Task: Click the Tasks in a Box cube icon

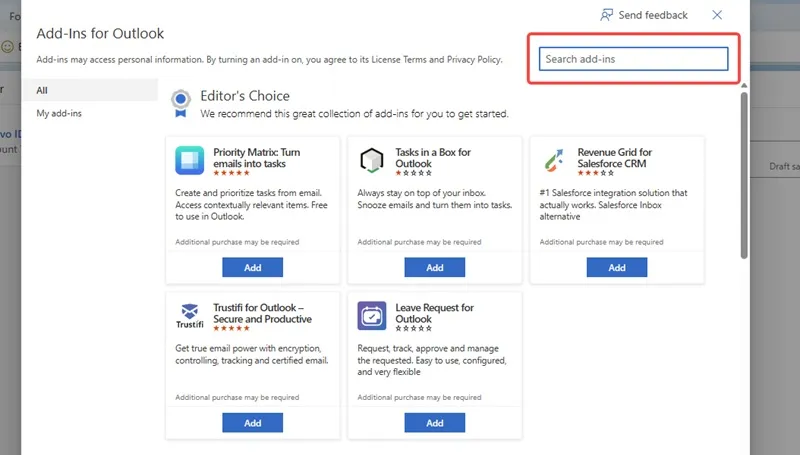Action: [x=371, y=160]
